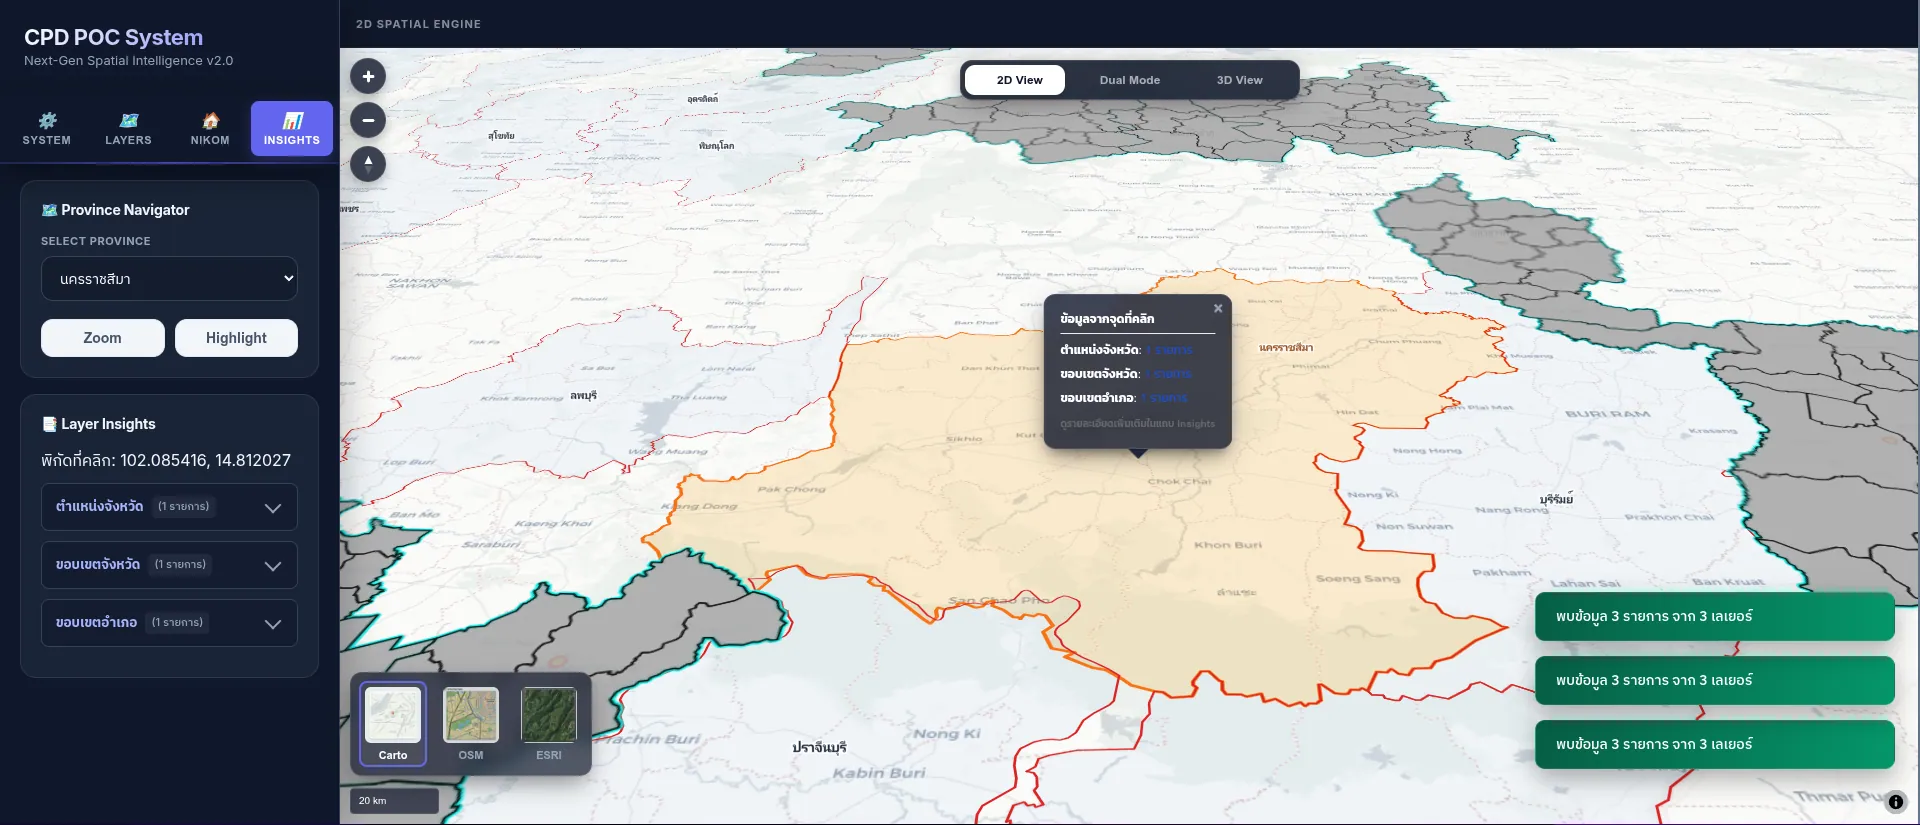The height and width of the screenshot is (825, 1920).
Task: Open the Select Province dropdown
Action: point(169,279)
